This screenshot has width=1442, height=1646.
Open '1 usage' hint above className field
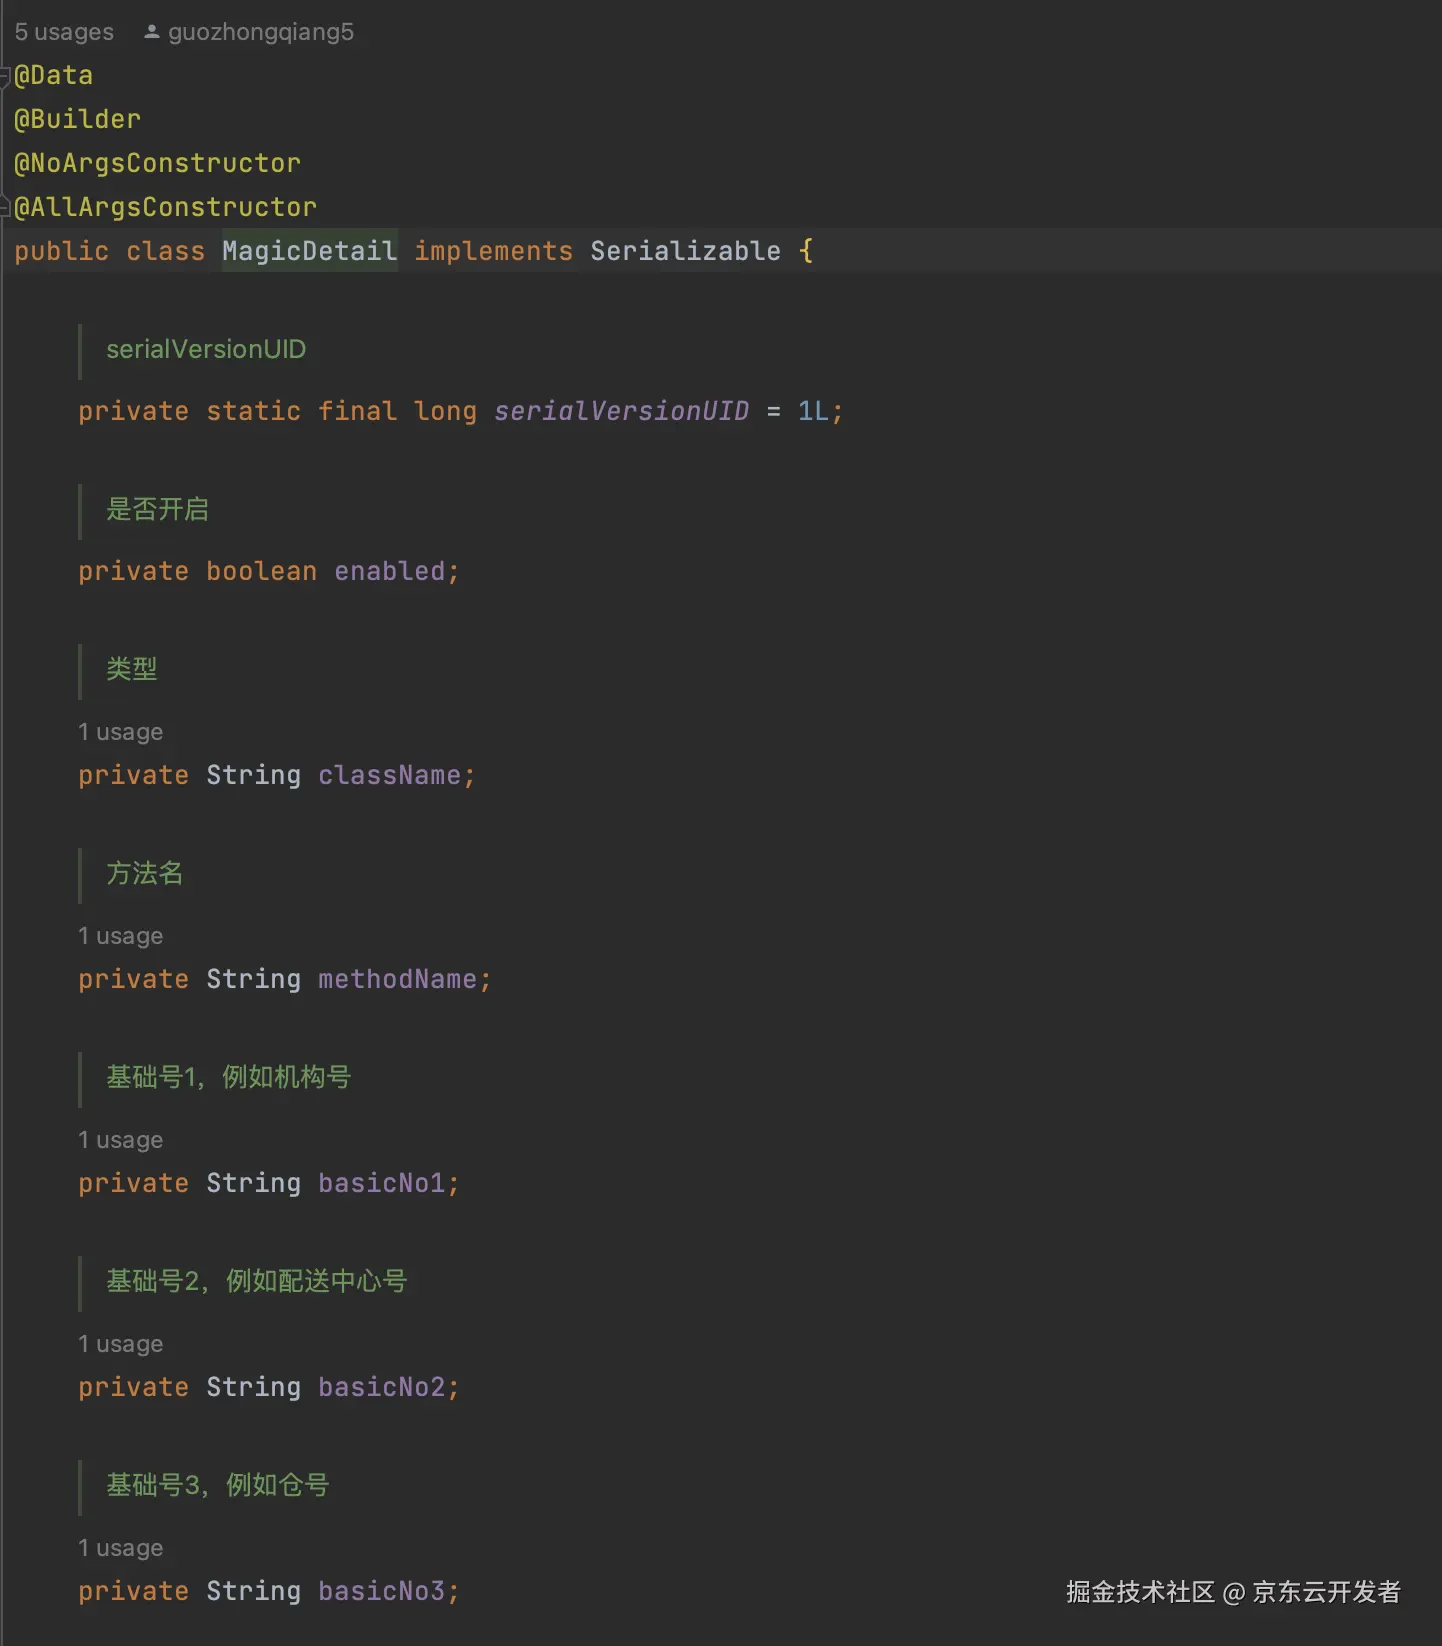click(121, 732)
